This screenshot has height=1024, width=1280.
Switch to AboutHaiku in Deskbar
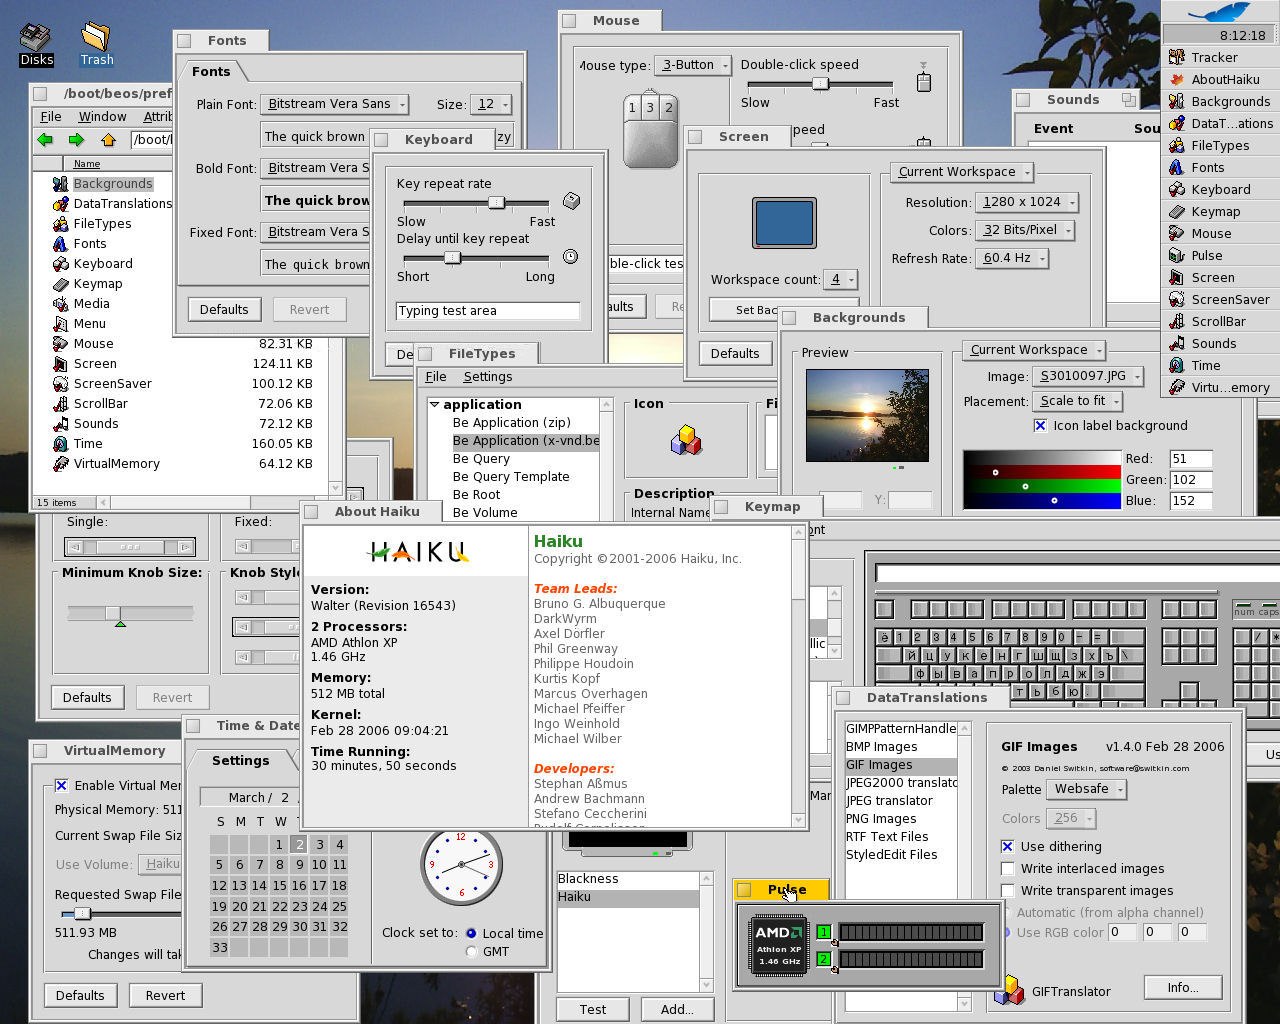point(1220,79)
